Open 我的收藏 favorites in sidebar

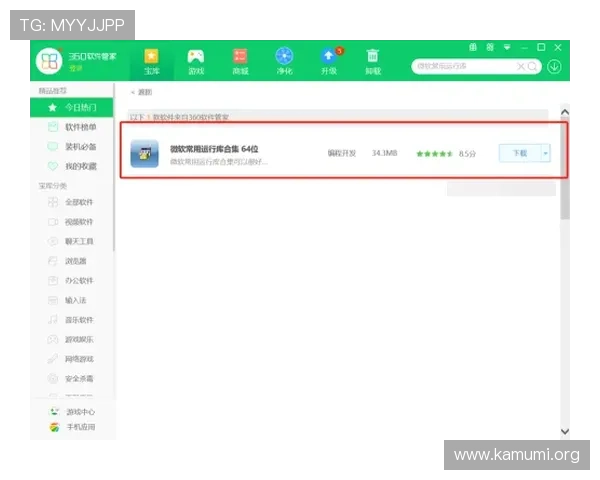[x=72, y=166]
